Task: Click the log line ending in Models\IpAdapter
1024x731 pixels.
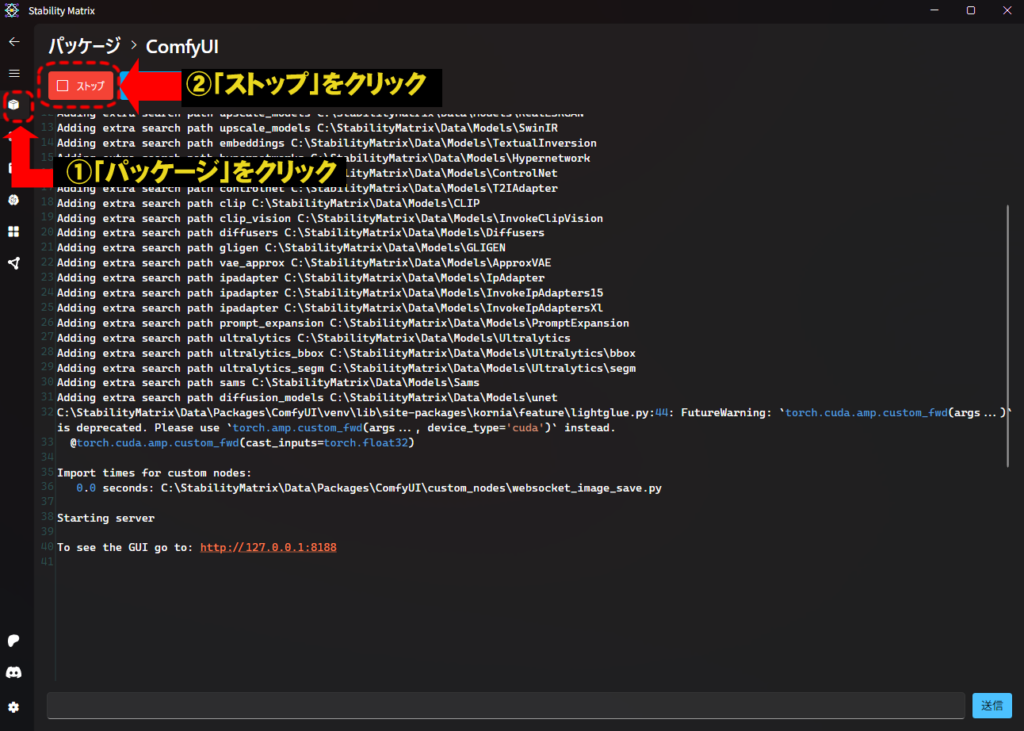Action: pos(300,278)
